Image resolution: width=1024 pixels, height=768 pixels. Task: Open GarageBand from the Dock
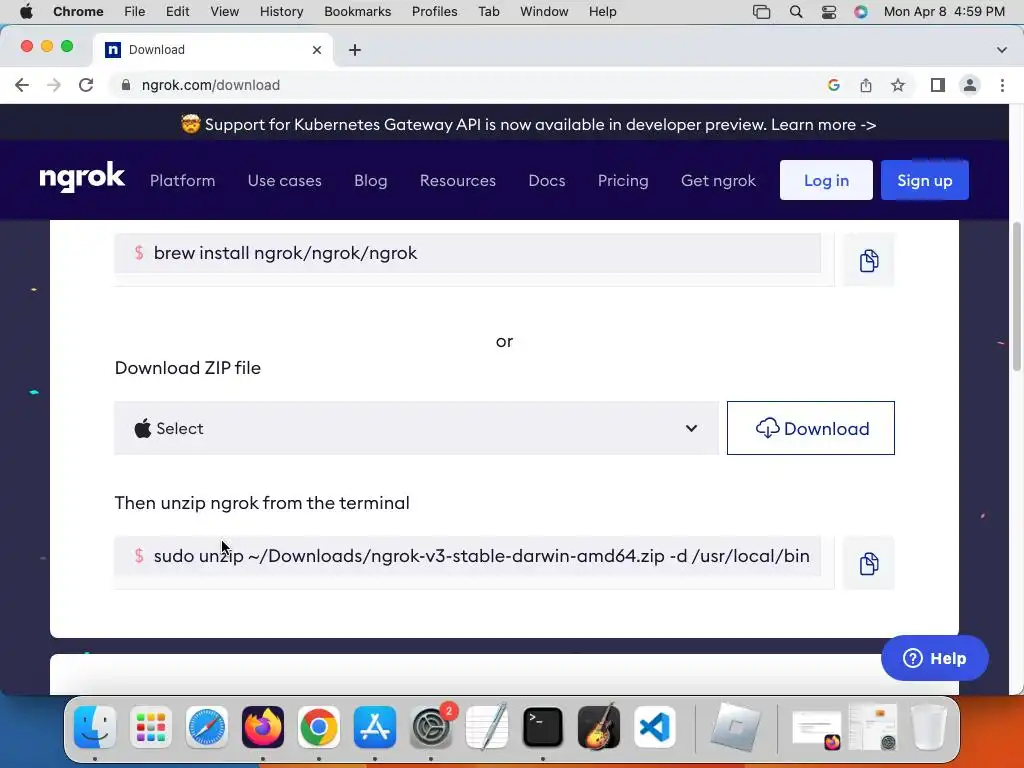(599, 726)
